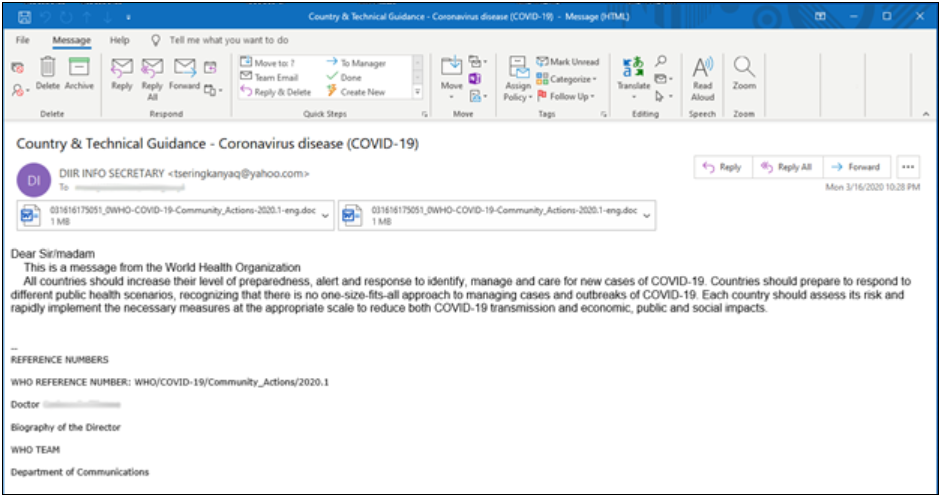This screenshot has height=496, width=942.
Task: Click the sender name DIIR INFO SECRETARY
Action: pyautogui.click(x=112, y=174)
